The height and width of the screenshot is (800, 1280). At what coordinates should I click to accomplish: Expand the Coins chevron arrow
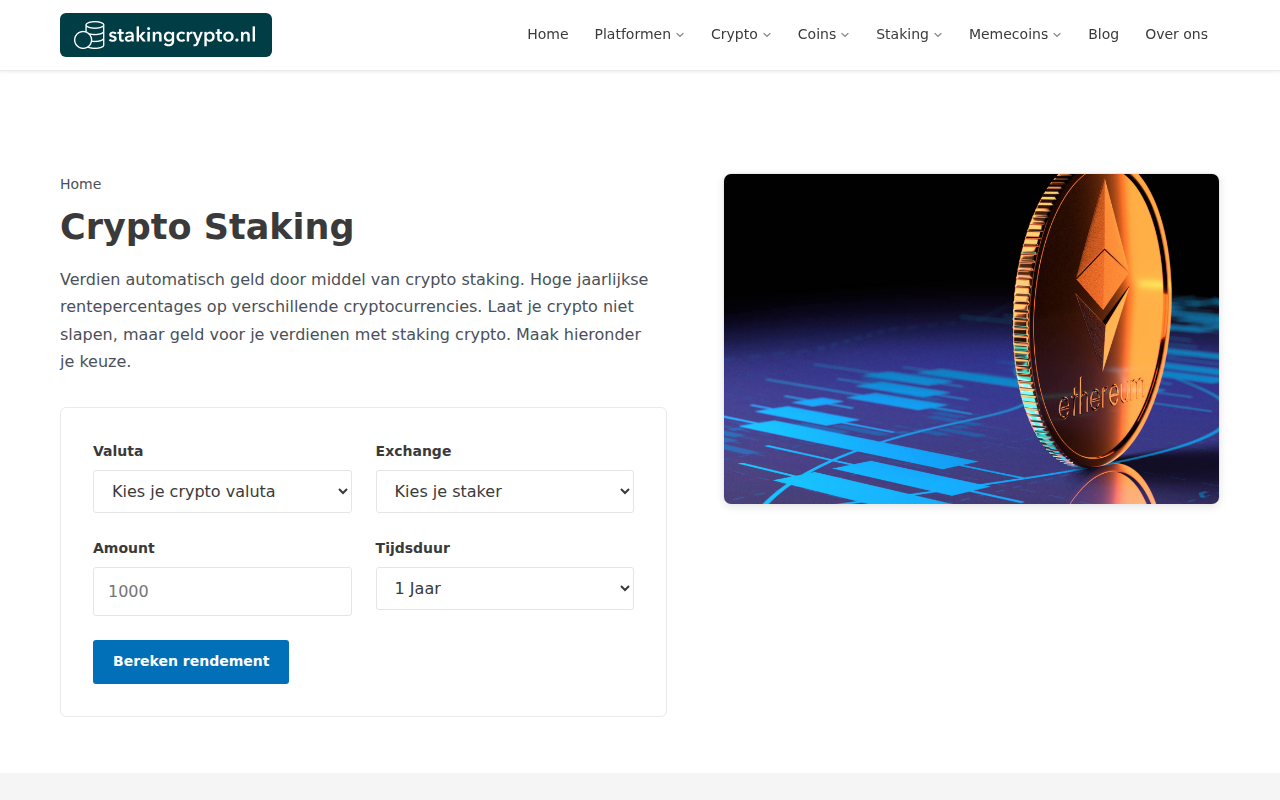click(845, 35)
